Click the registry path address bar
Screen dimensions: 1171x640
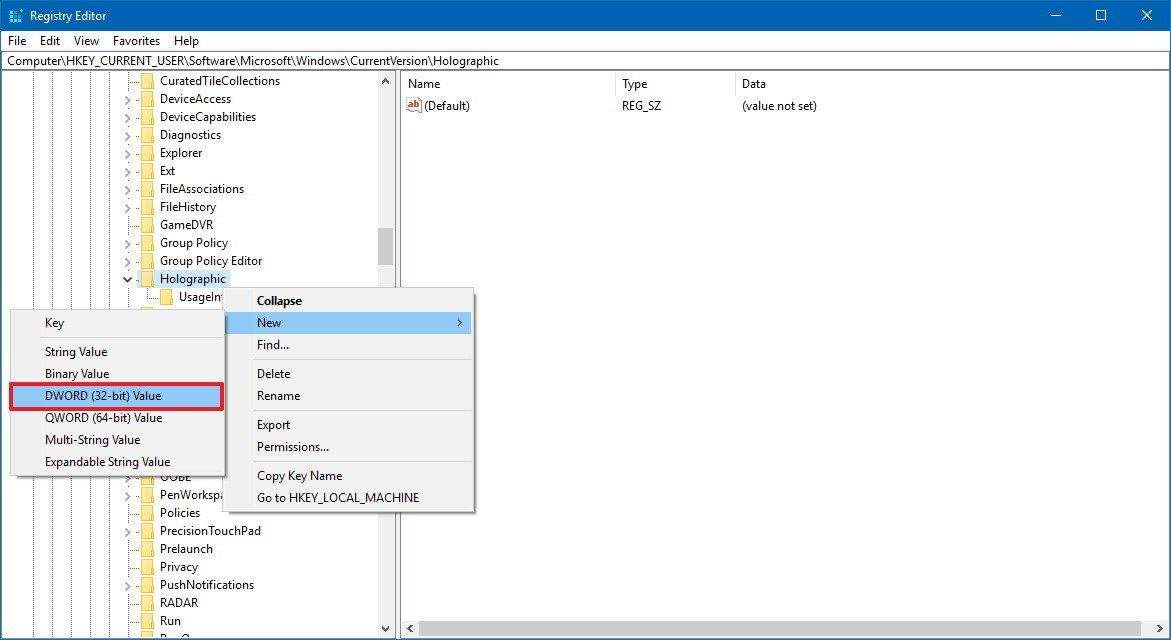coord(300,60)
